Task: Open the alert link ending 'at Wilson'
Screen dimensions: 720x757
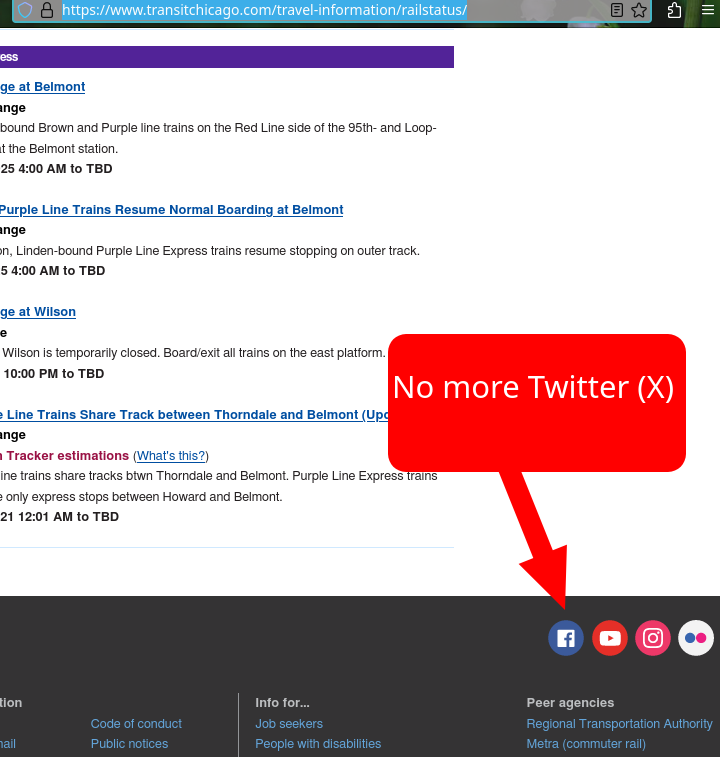Action: pos(38,312)
